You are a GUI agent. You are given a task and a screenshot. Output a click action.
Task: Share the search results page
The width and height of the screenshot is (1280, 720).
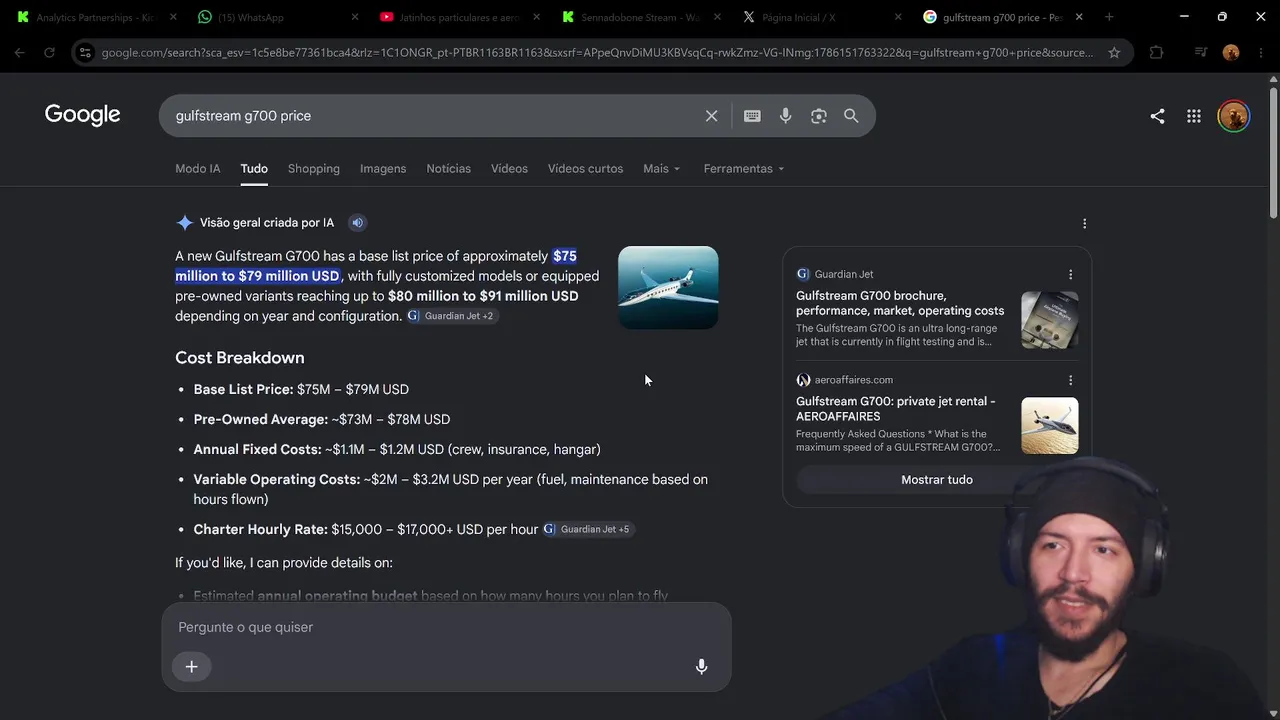click(x=1157, y=116)
